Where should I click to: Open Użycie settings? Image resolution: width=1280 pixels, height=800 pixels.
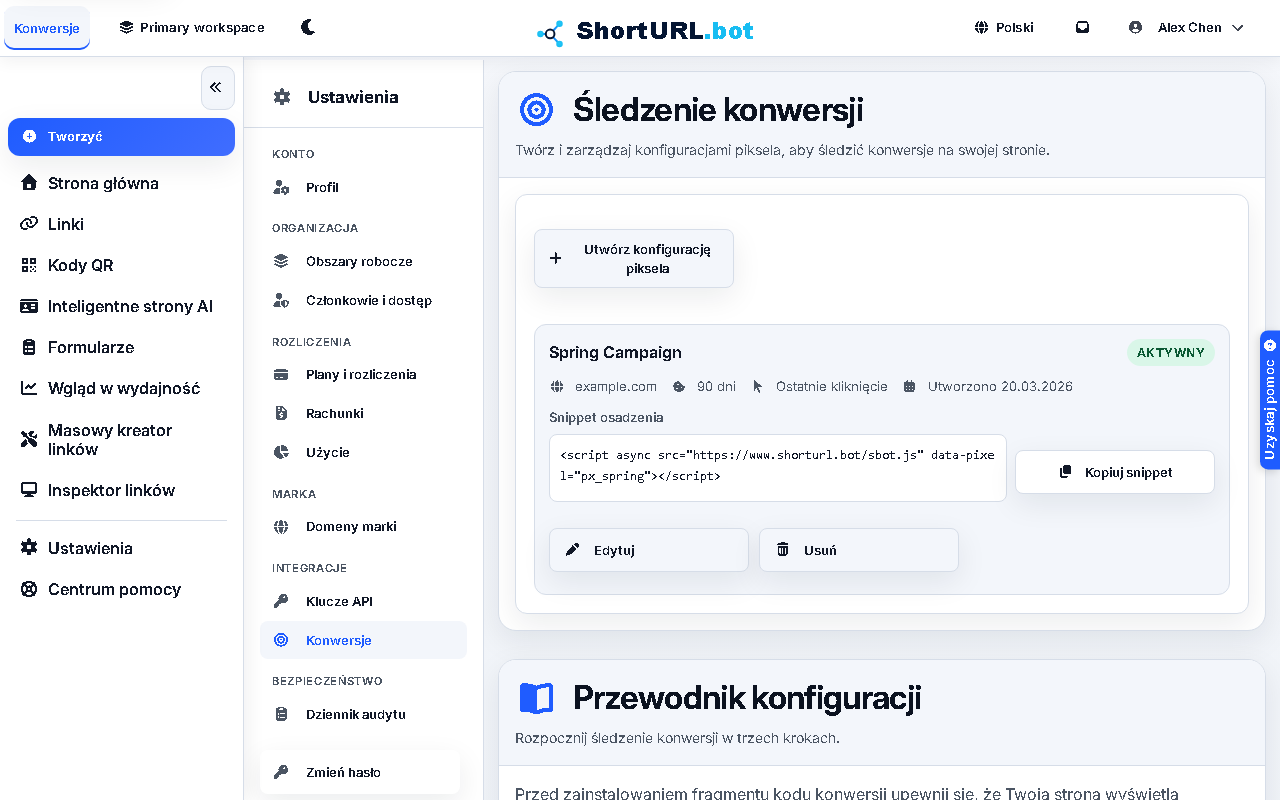(x=363, y=452)
